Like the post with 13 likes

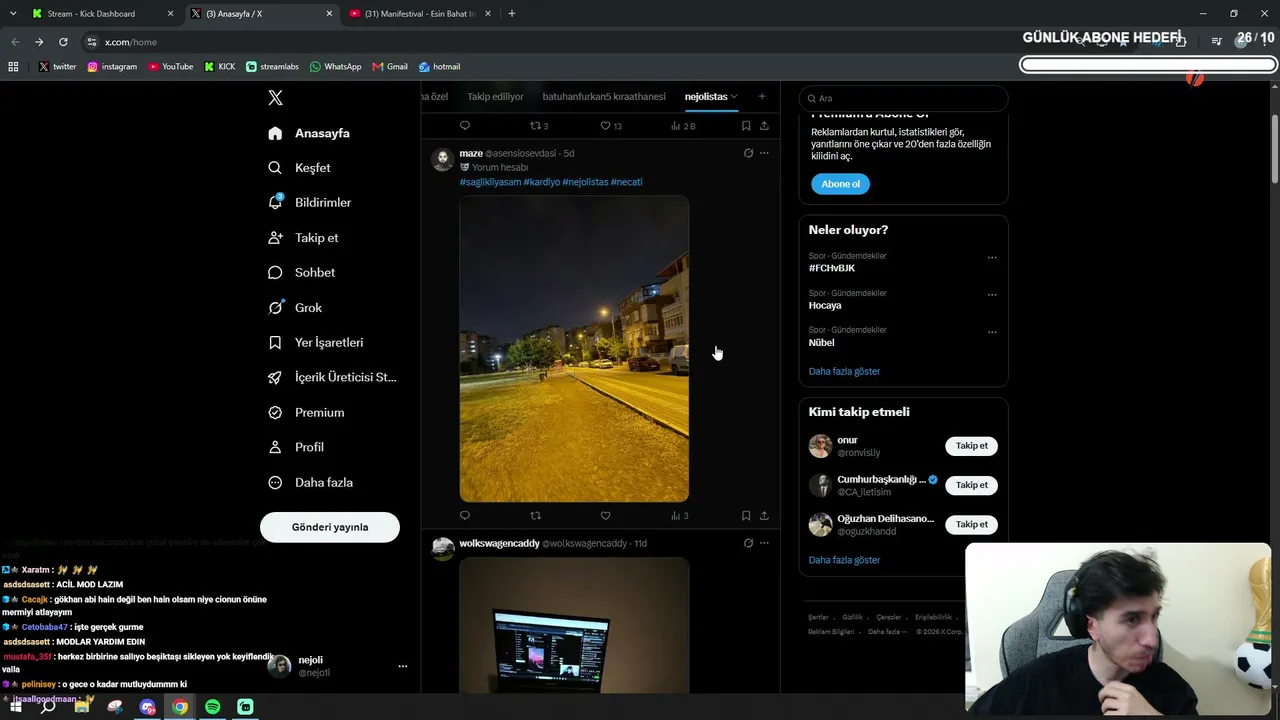(x=611, y=126)
